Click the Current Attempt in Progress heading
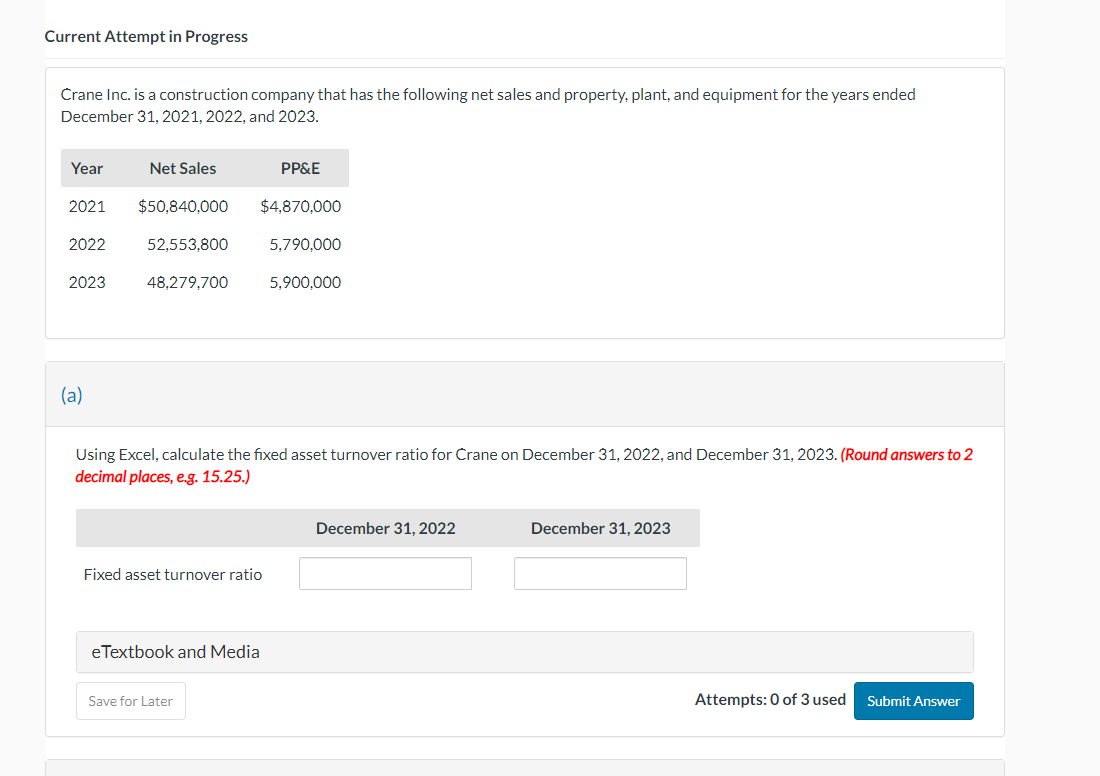This screenshot has height=776, width=1100. click(x=146, y=36)
